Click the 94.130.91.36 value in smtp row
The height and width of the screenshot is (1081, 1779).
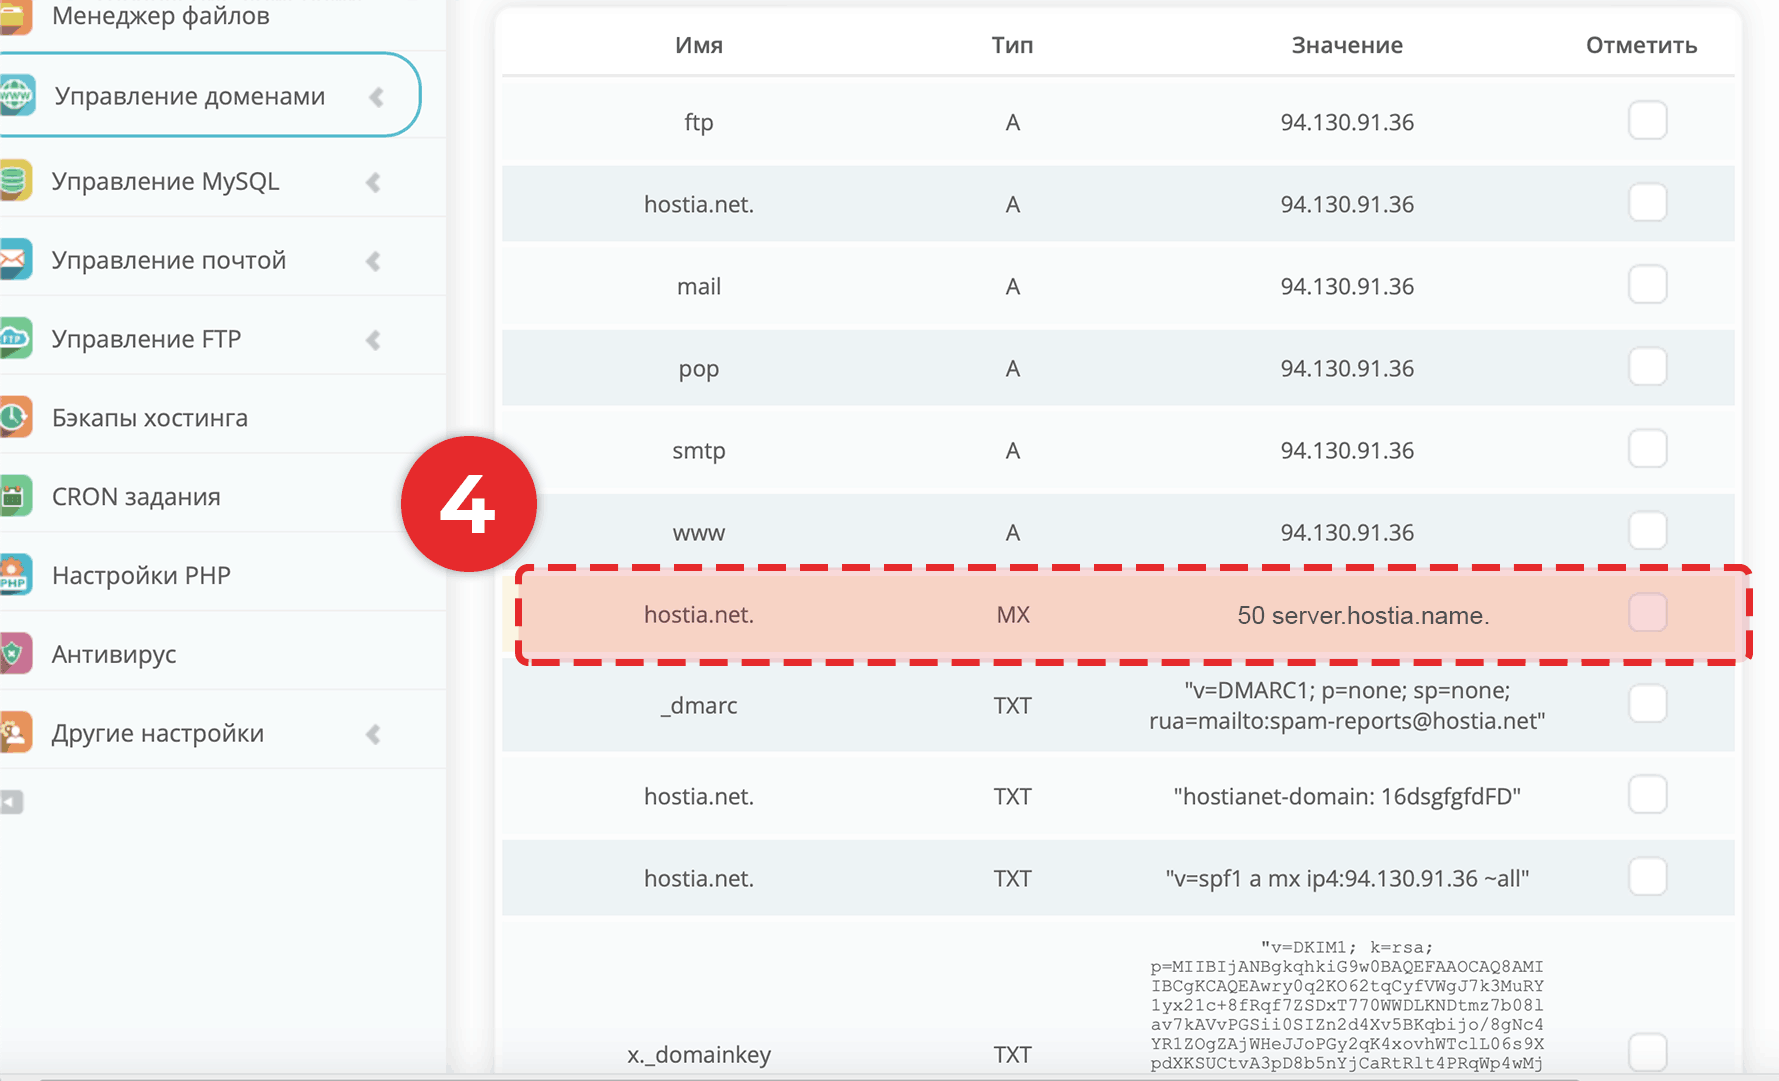tap(1347, 450)
